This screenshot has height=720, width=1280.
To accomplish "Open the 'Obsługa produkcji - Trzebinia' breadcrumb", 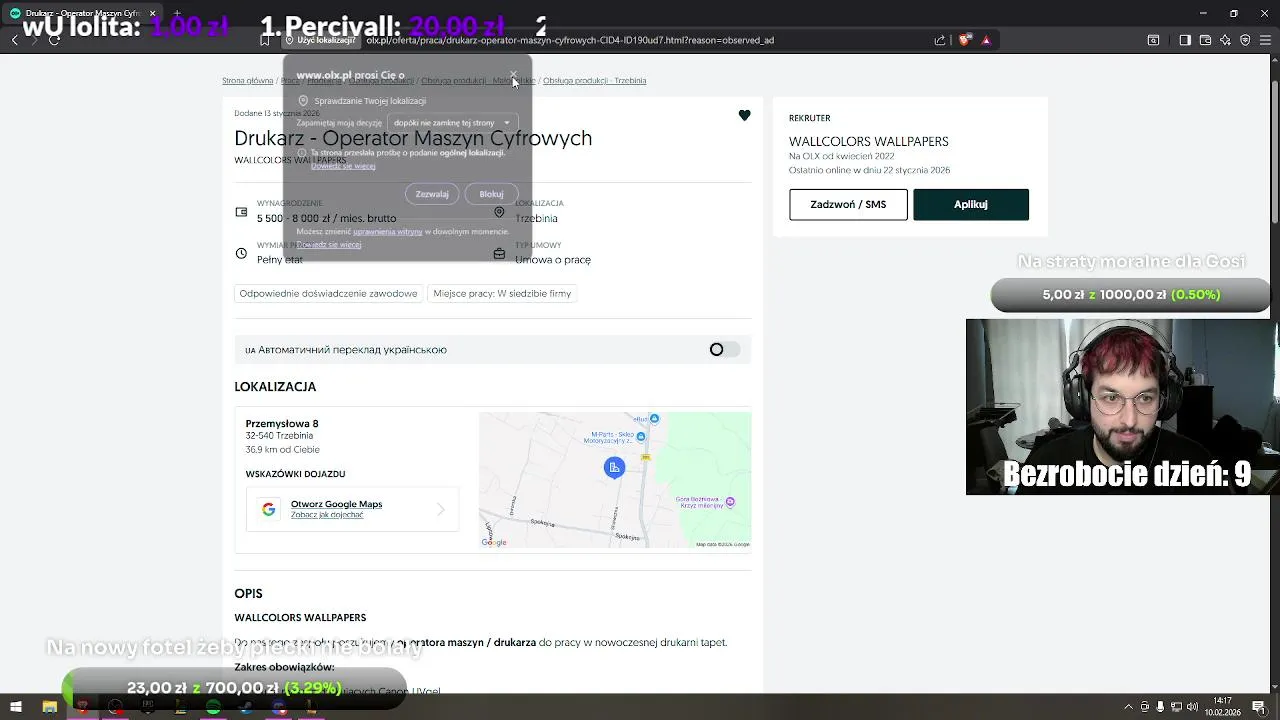I will click(594, 80).
